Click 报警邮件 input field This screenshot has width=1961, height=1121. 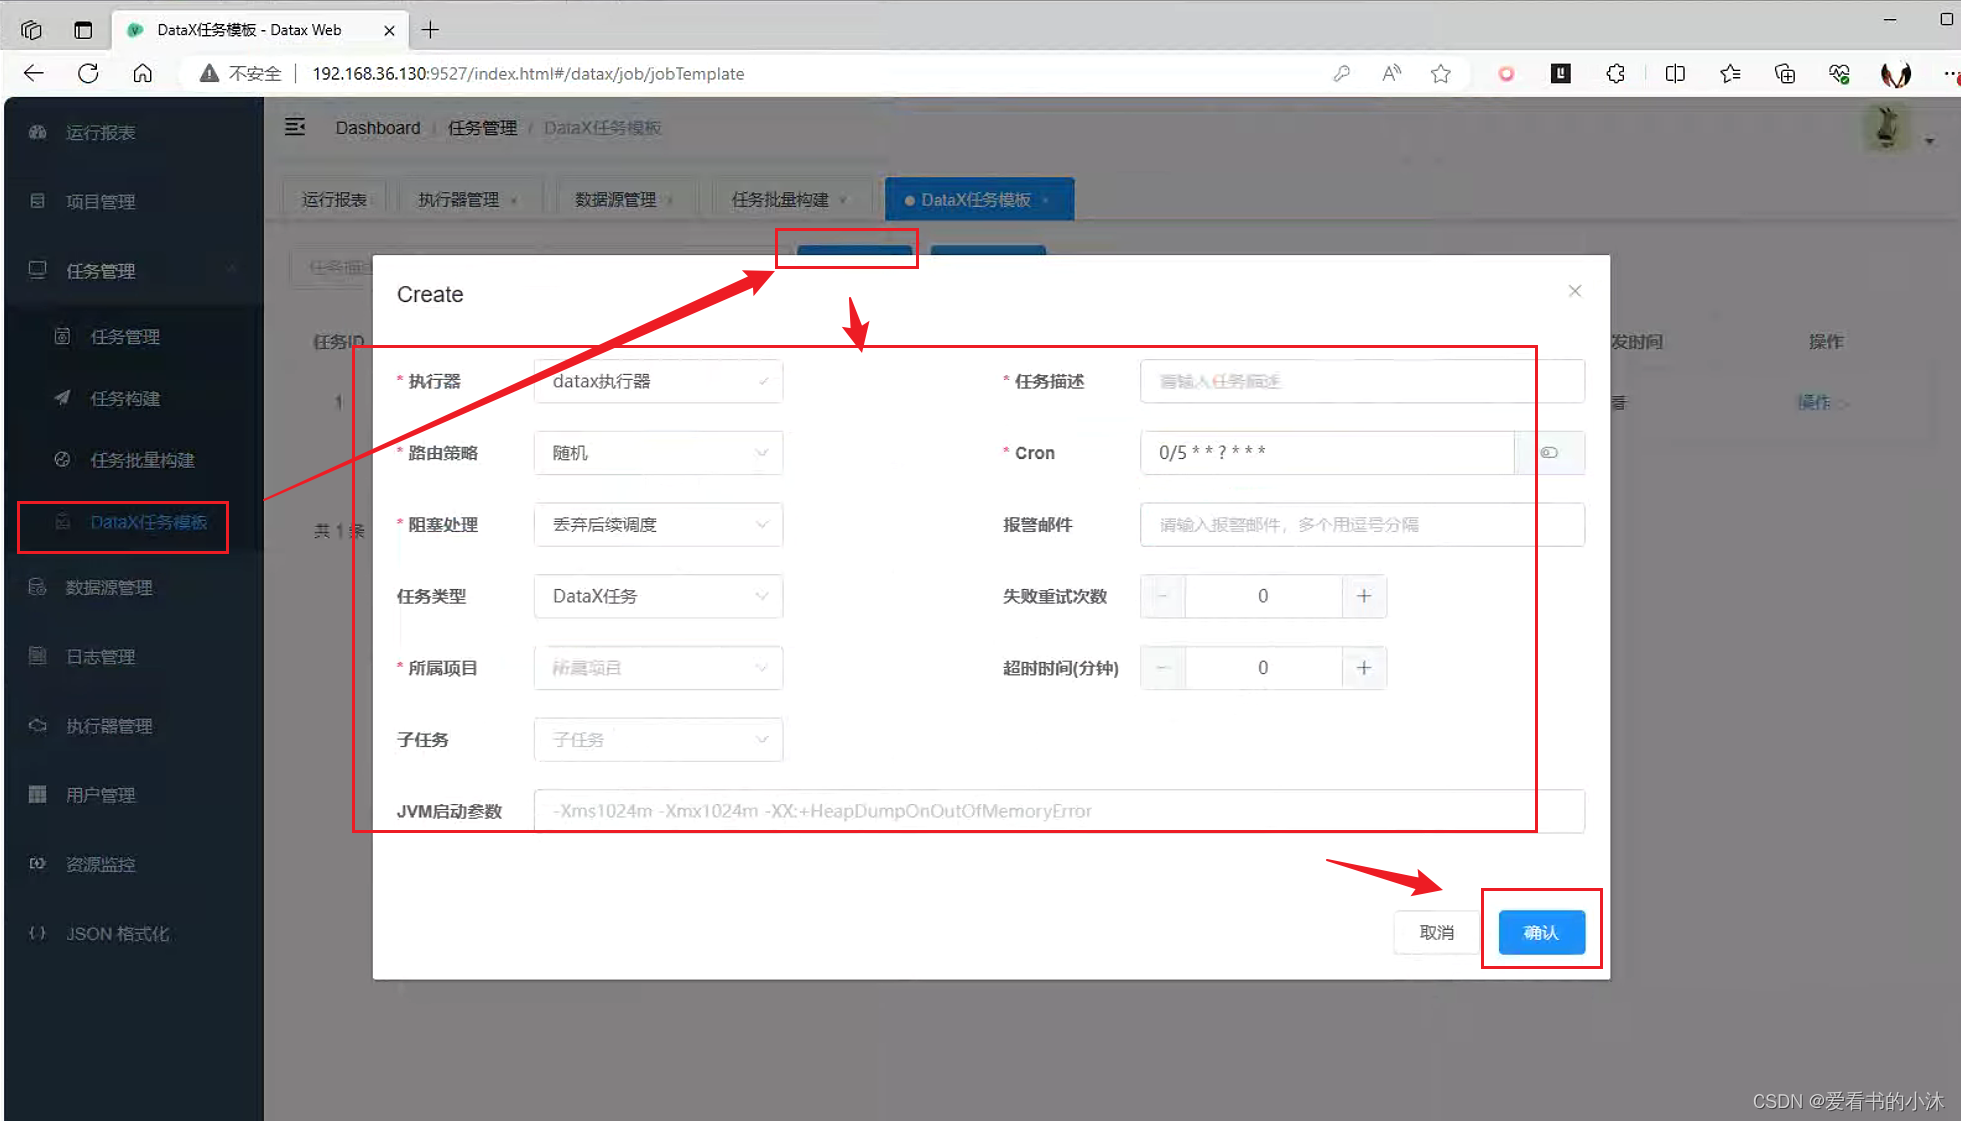click(1362, 525)
